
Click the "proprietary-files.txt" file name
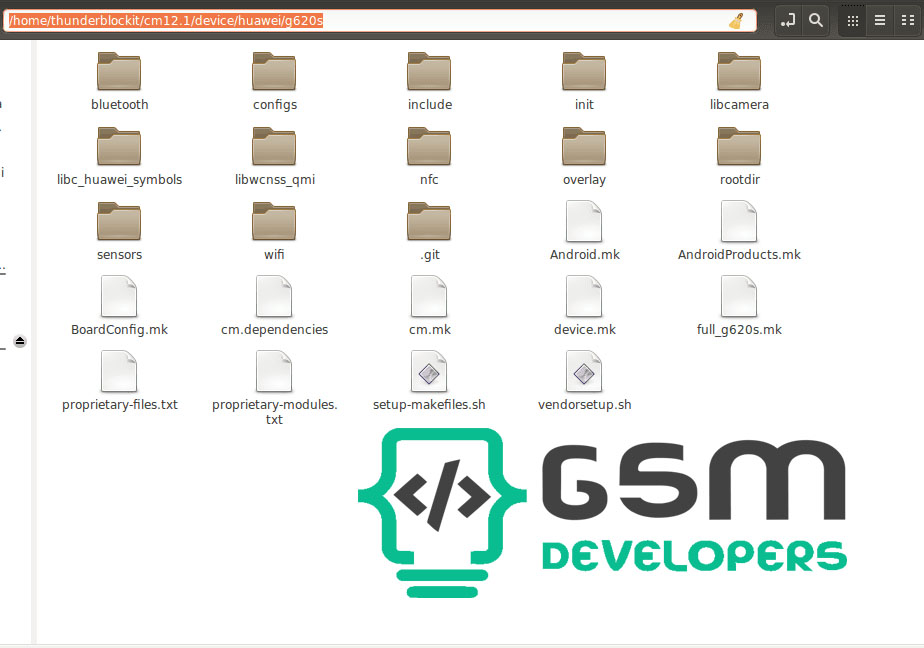[120, 405]
